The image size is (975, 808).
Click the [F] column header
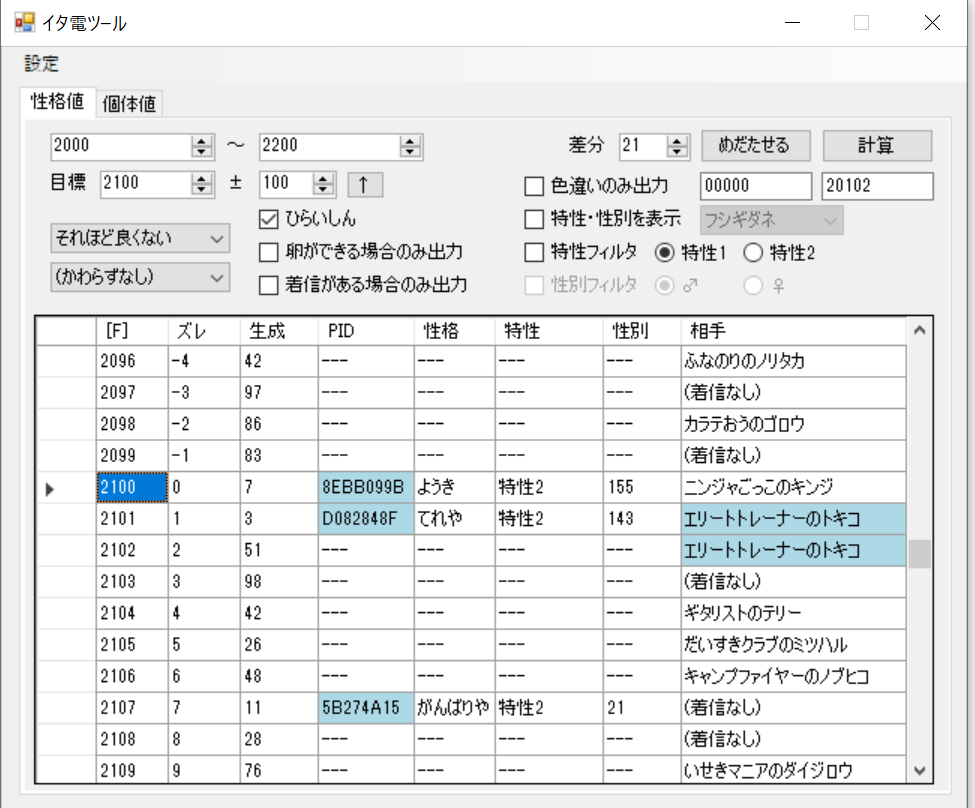132,331
